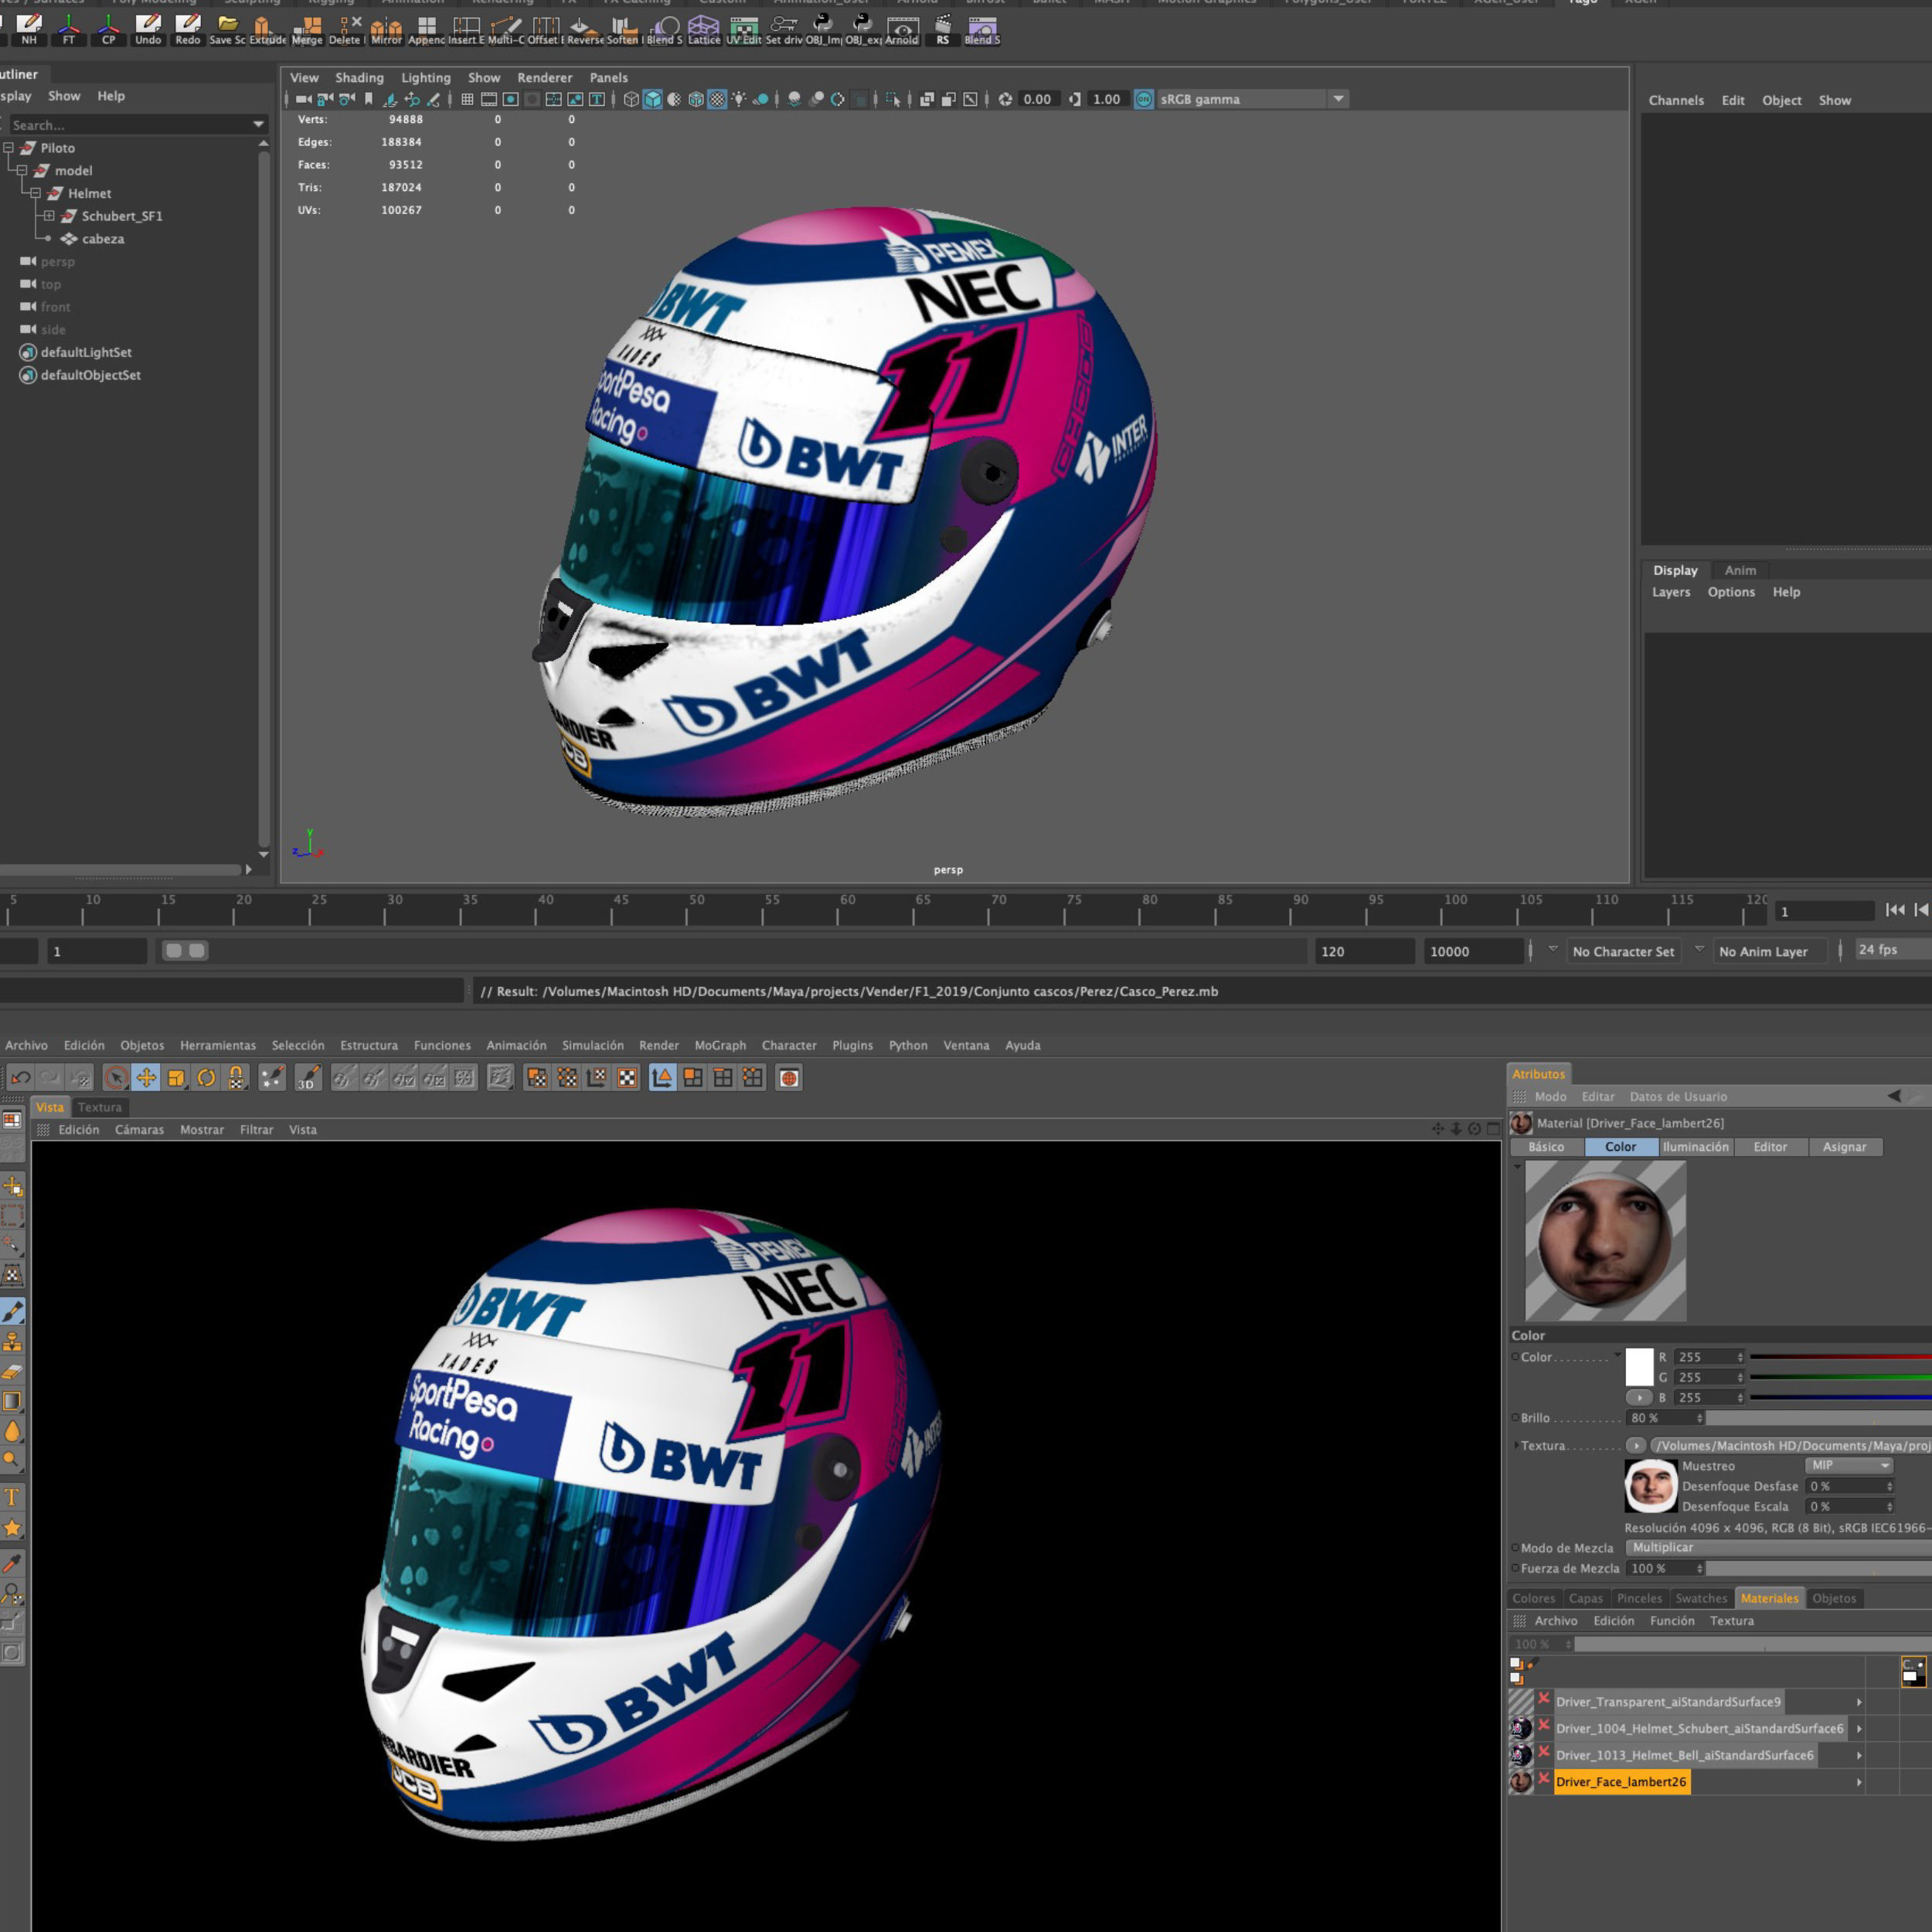Click the attribute manager back arrow

[1894, 1096]
